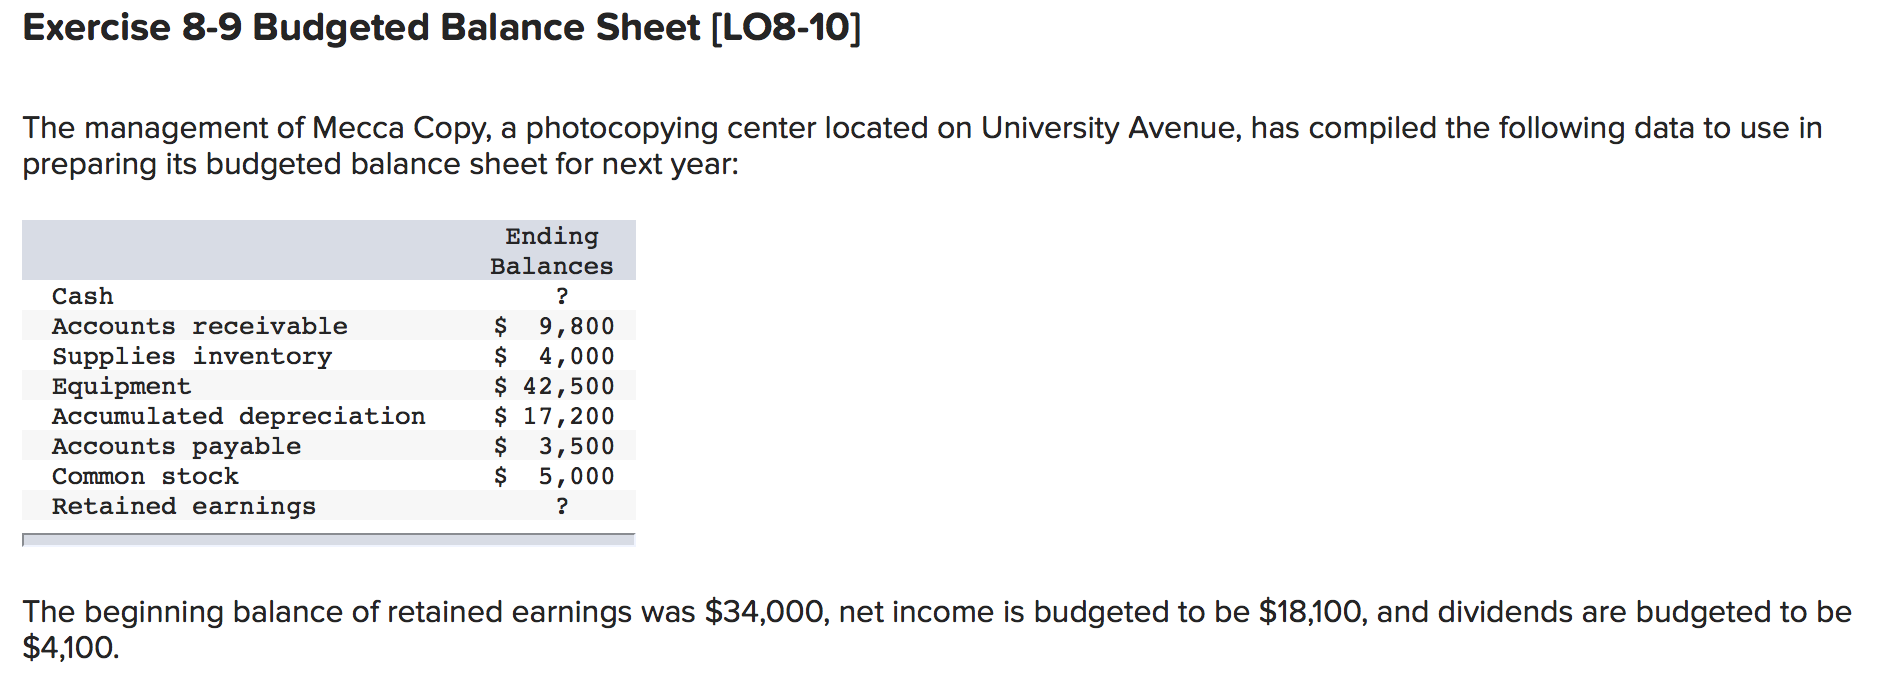This screenshot has width=1882, height=676.
Task: Click the $4,000 supplies inventory value
Action: (x=554, y=356)
